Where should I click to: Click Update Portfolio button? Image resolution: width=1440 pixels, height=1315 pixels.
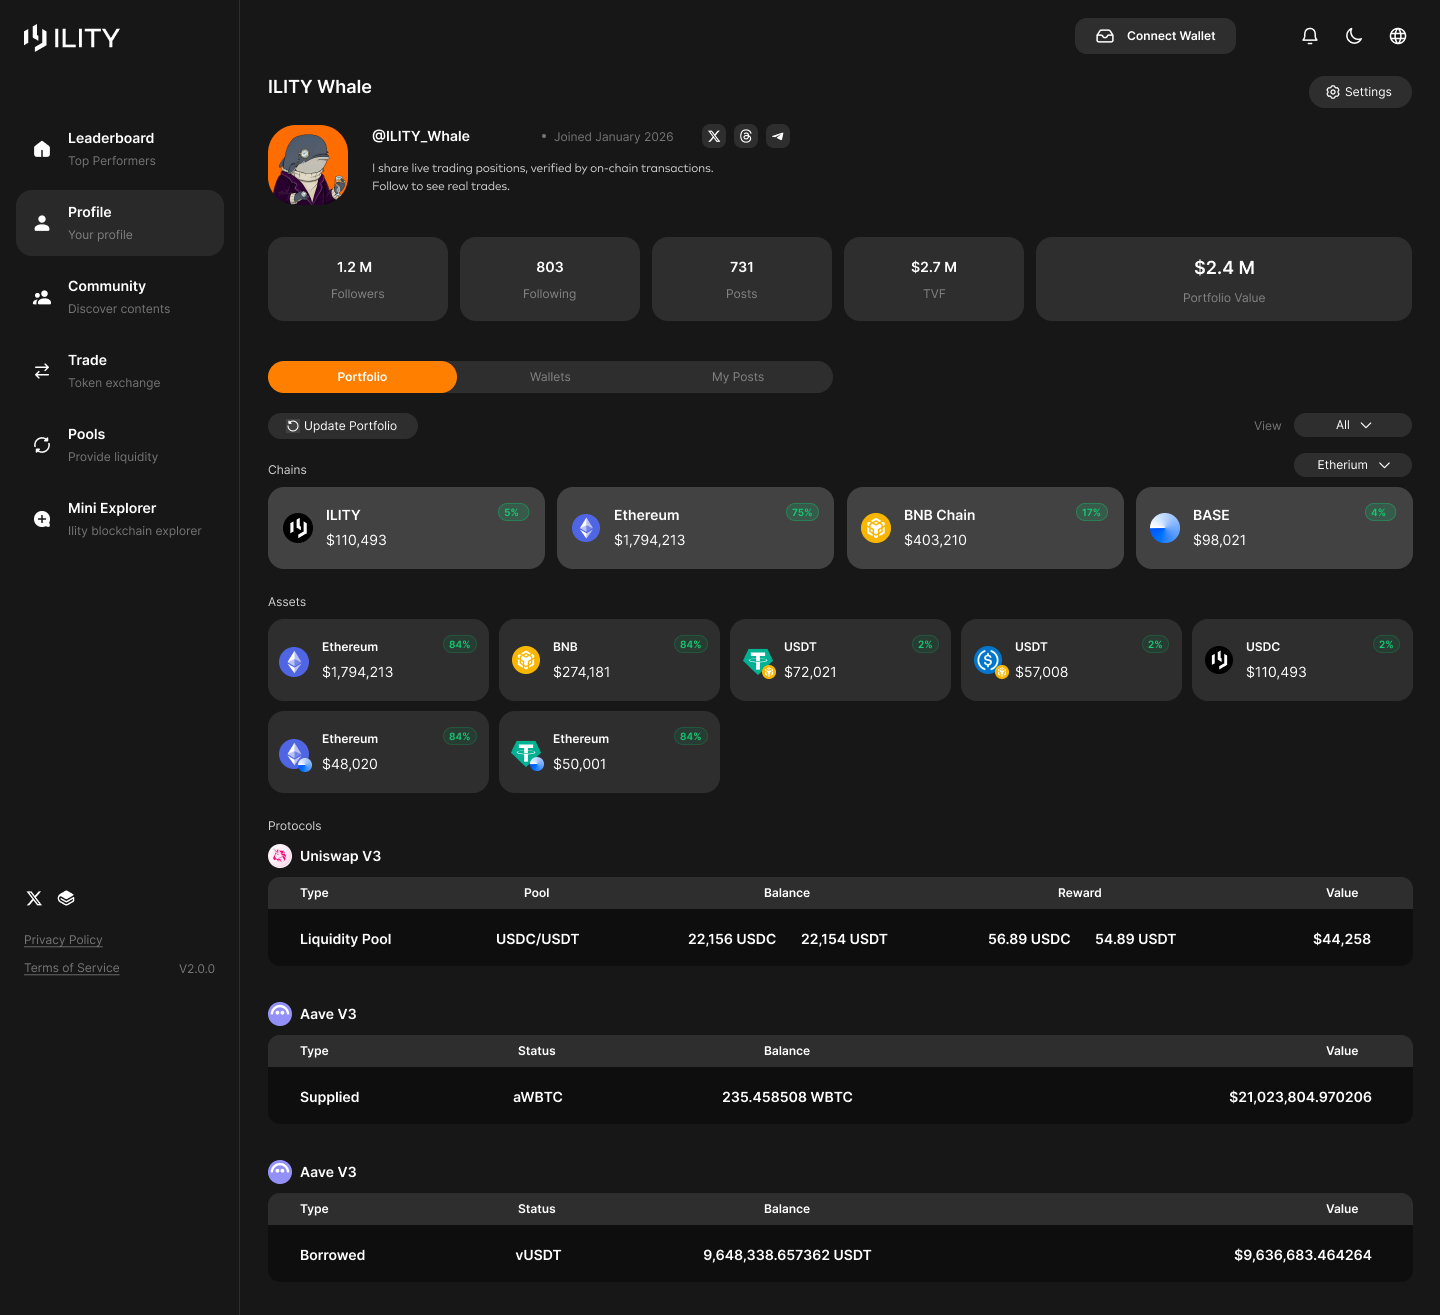coord(343,426)
